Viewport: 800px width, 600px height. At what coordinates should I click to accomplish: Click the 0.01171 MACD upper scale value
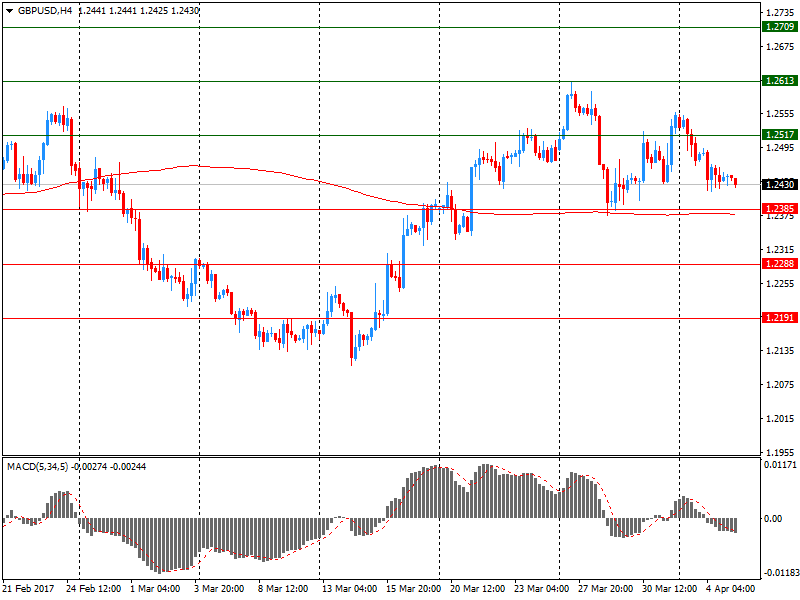(x=779, y=464)
